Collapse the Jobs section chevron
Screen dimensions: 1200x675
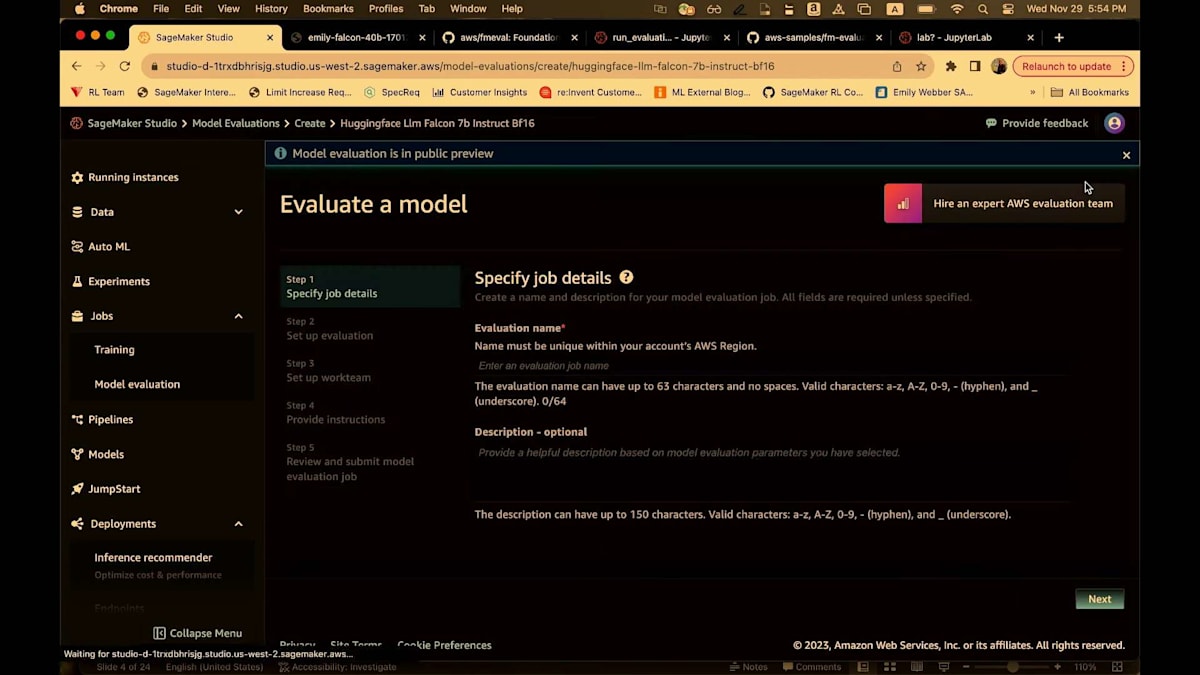point(238,316)
